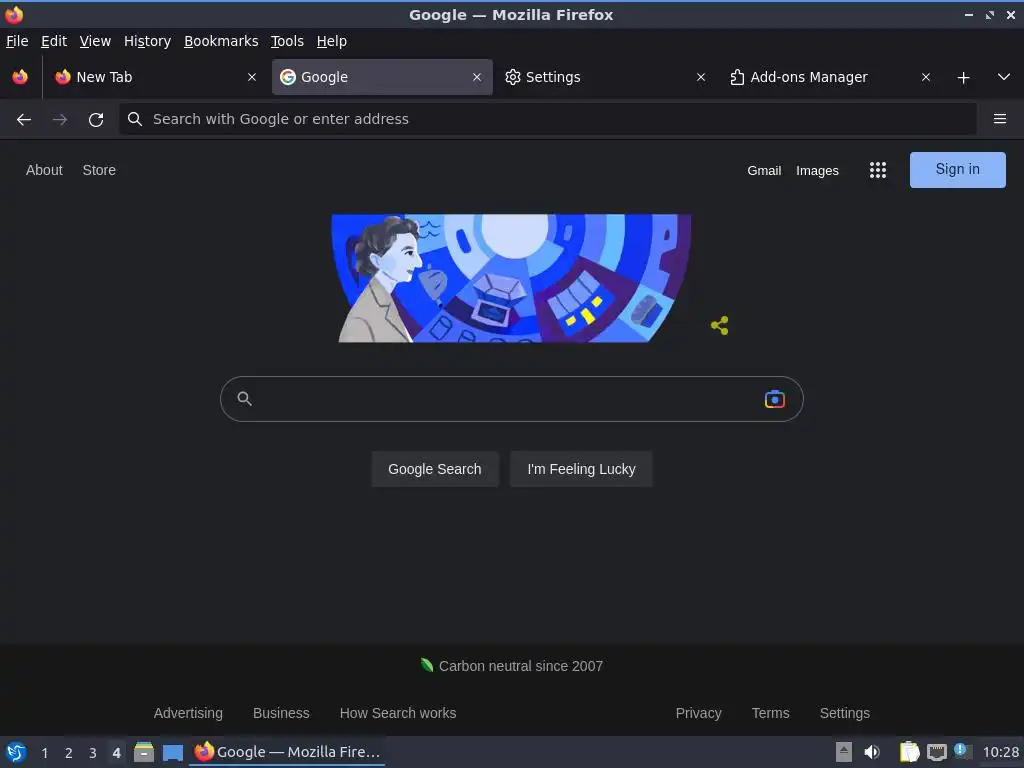Close the Settings tab

click(701, 77)
